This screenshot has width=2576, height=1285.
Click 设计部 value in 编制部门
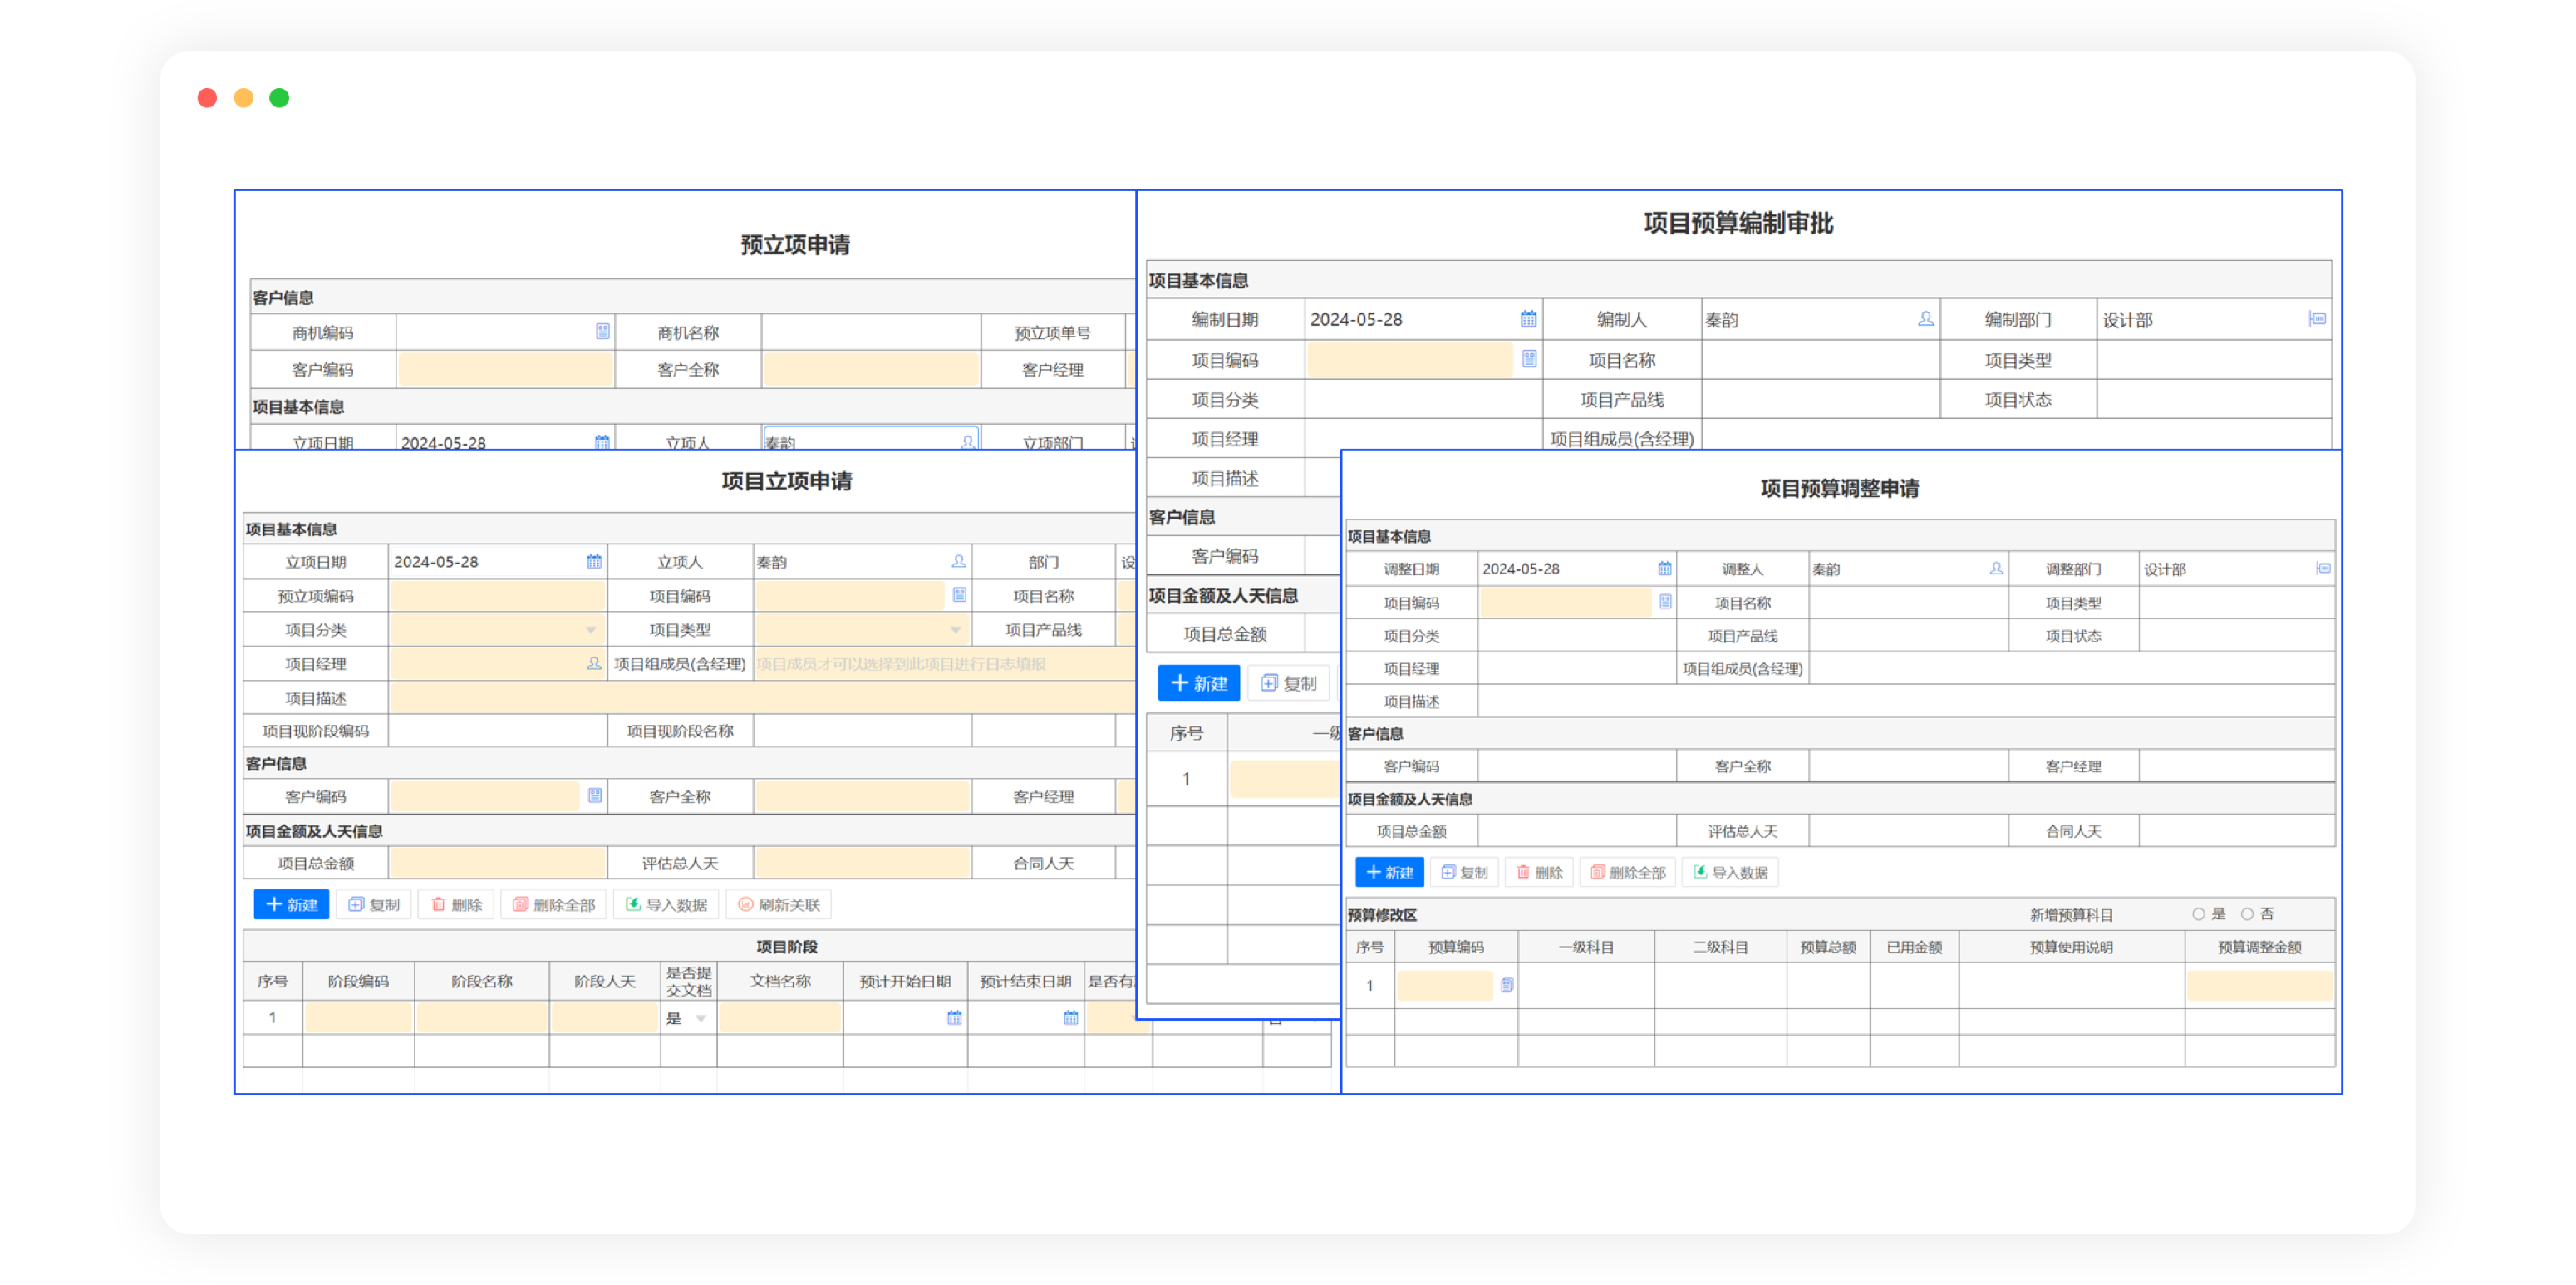(2127, 320)
